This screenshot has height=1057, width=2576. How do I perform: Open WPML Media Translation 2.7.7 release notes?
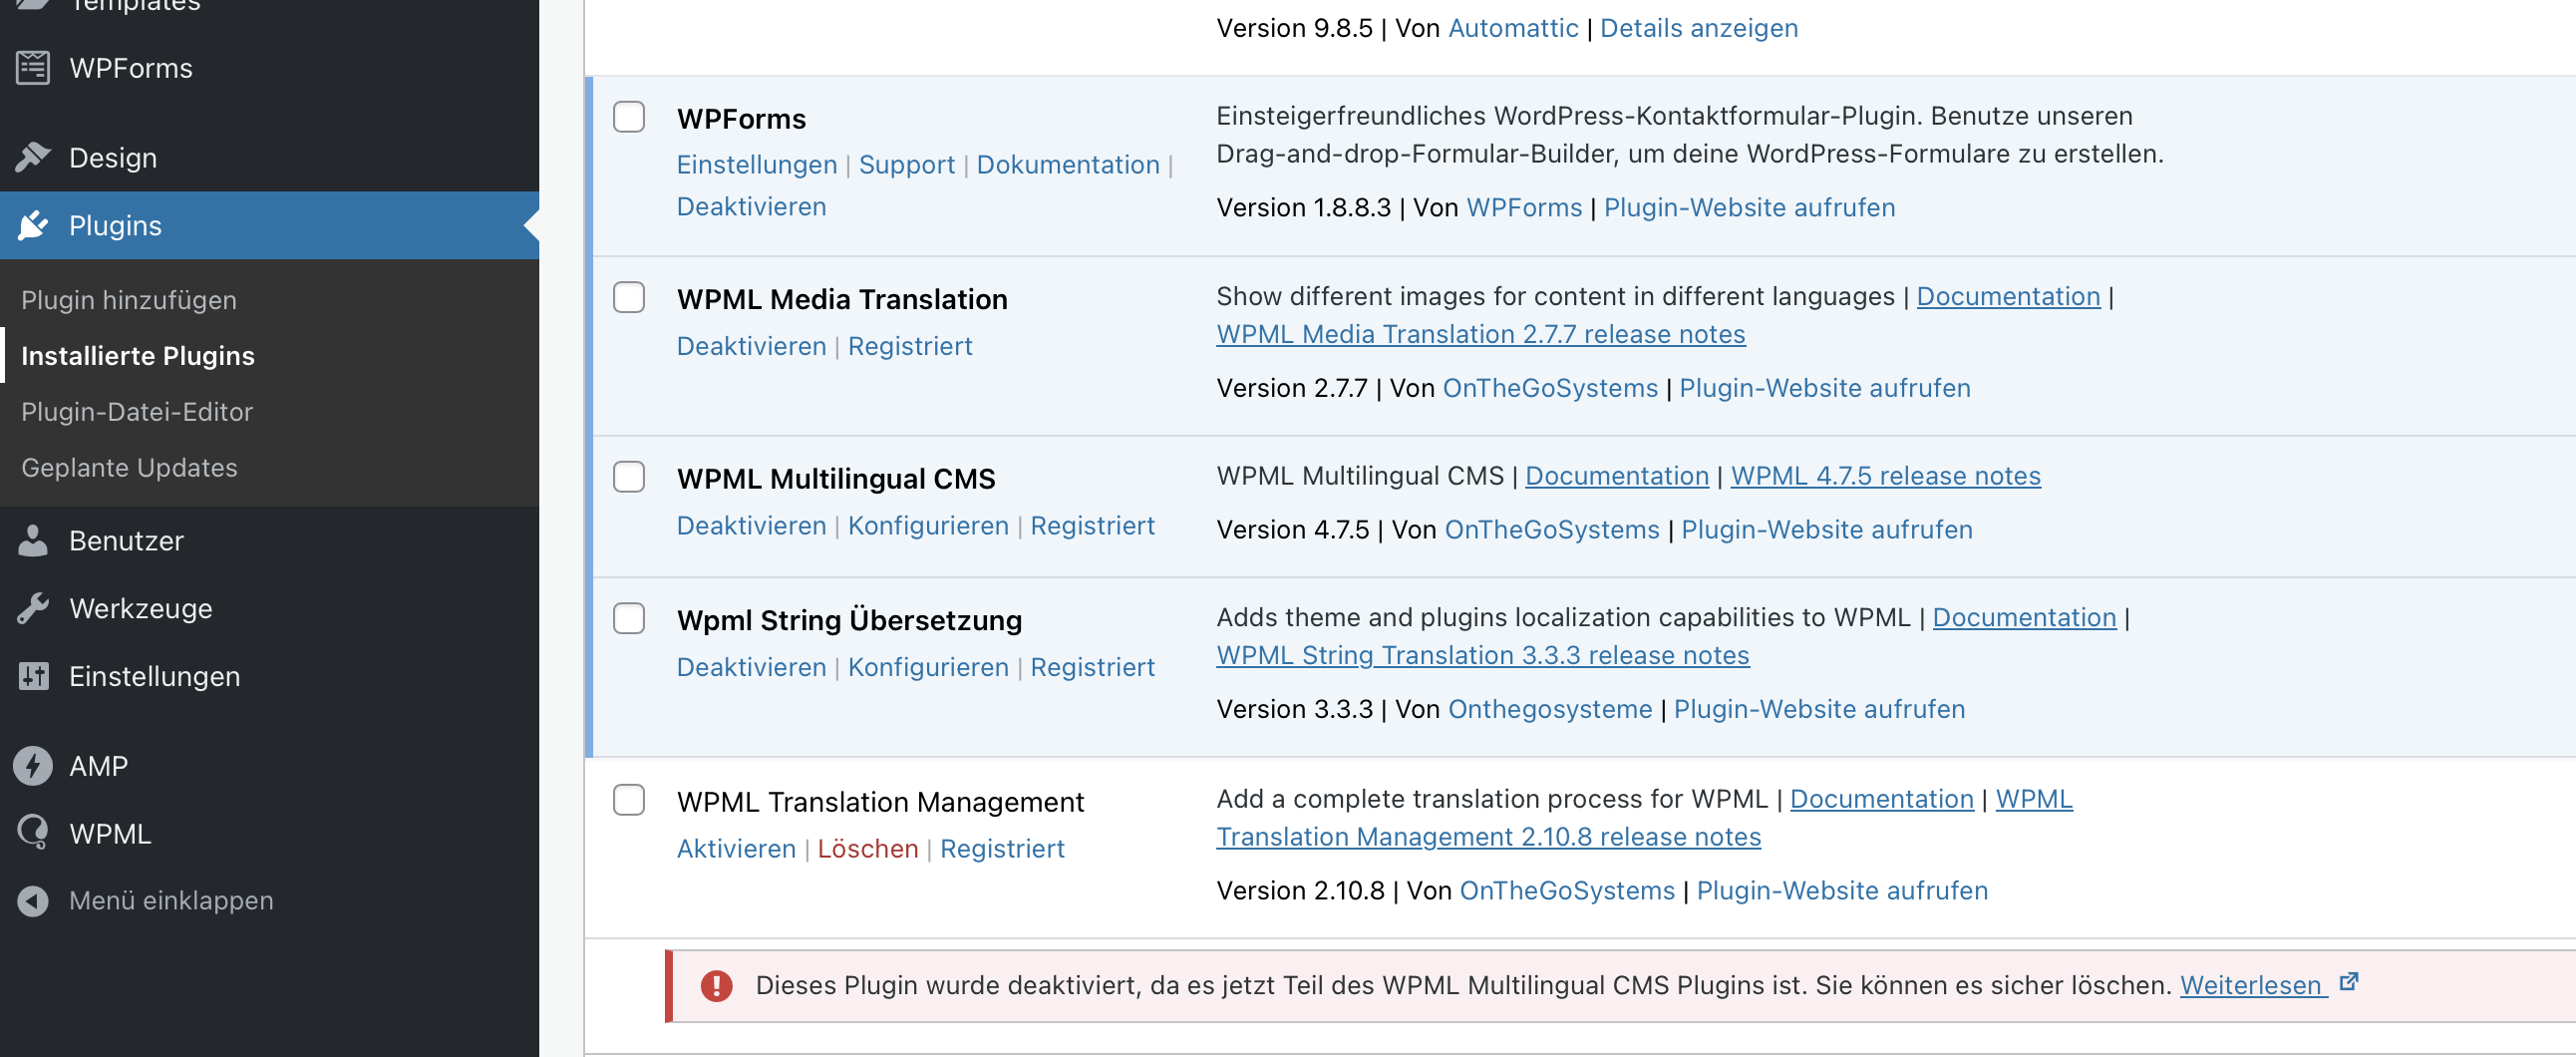pos(1481,334)
